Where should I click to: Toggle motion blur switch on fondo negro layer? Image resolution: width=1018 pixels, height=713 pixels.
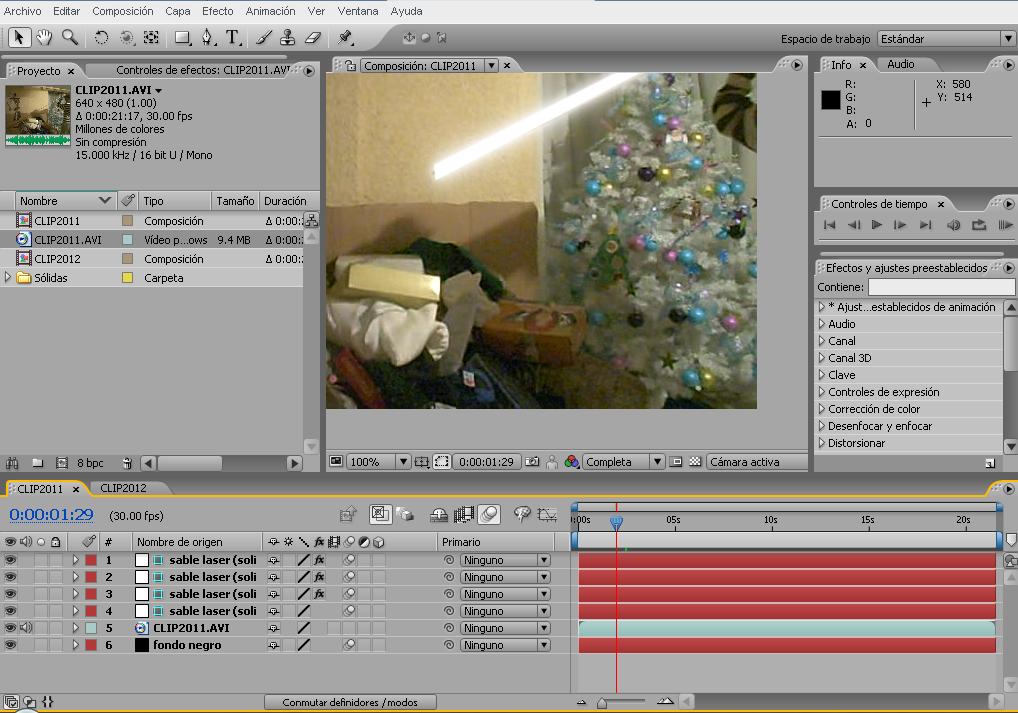pos(349,645)
